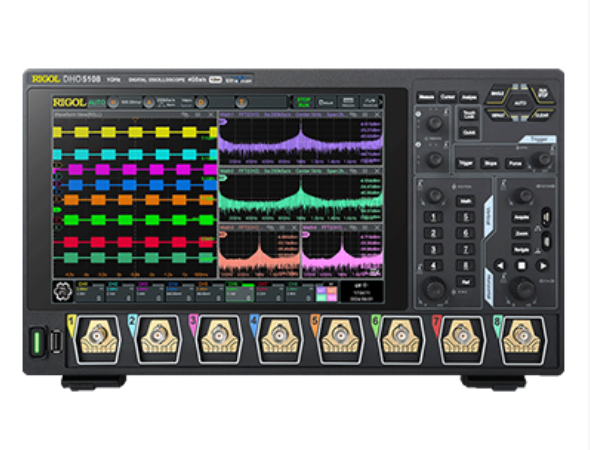Push the Quick key
Viewport: 590px width, 450px height.
tap(469, 132)
